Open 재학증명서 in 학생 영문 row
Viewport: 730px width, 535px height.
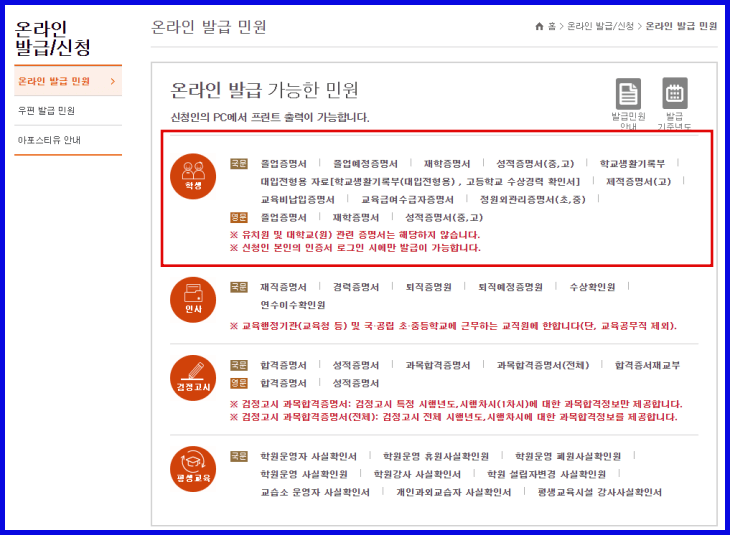(356, 217)
